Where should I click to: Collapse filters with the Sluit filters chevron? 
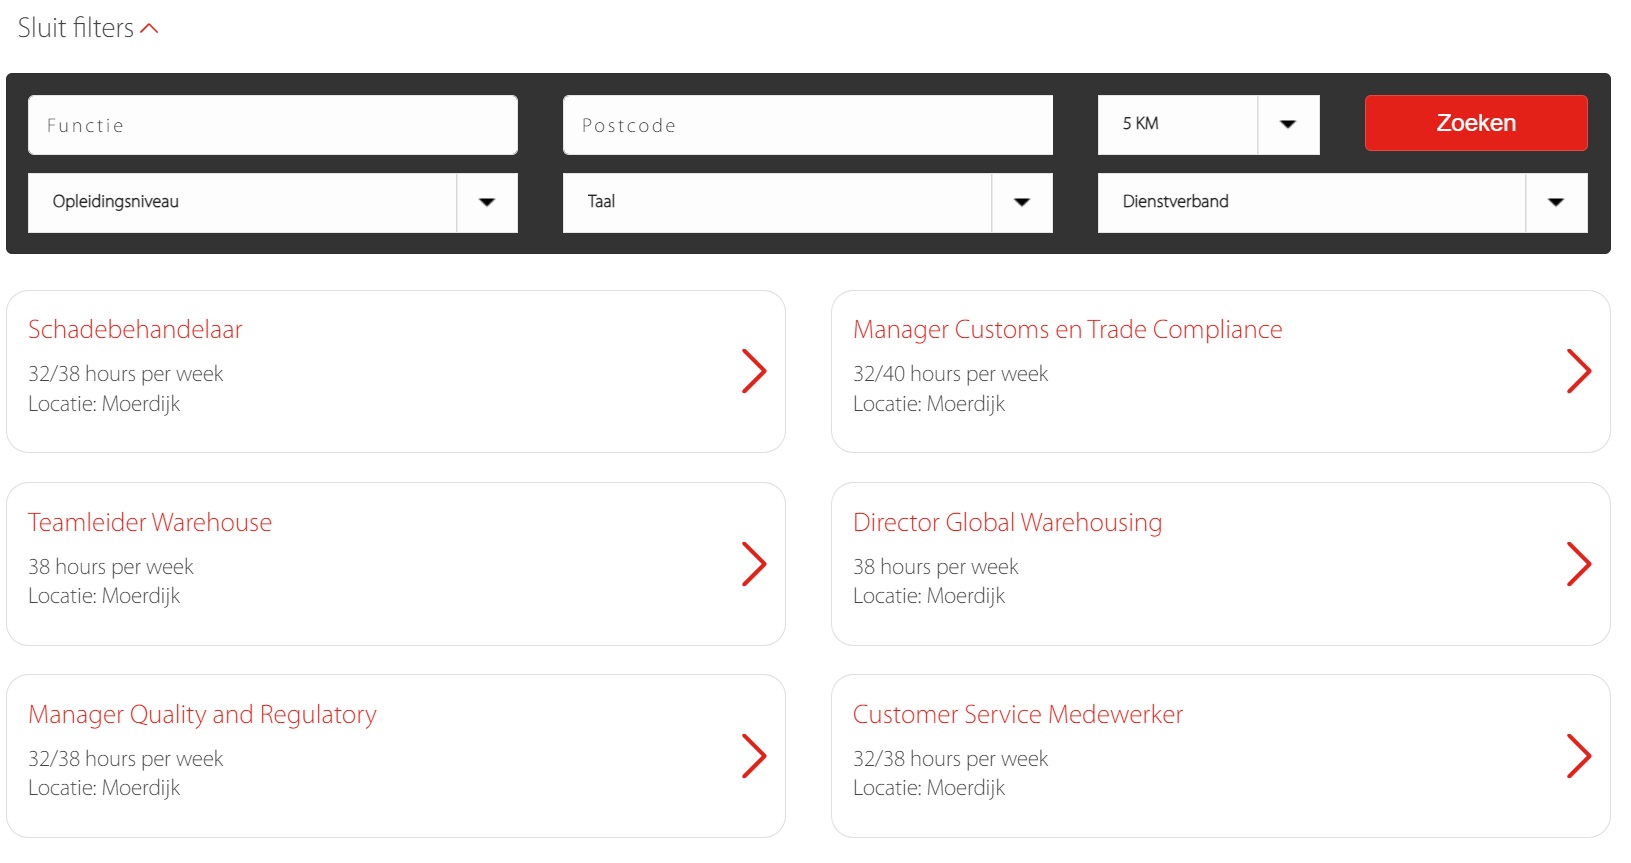point(149,29)
